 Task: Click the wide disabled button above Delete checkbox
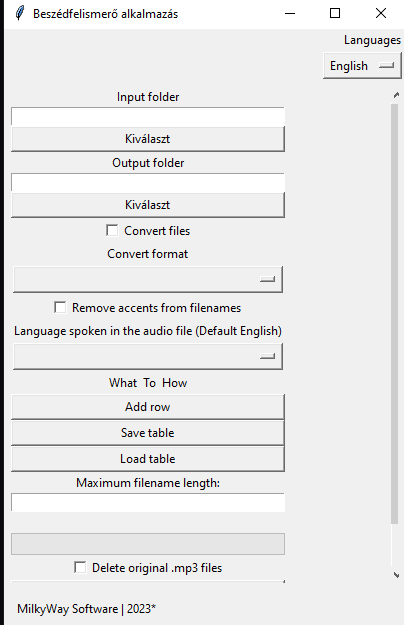(148, 544)
